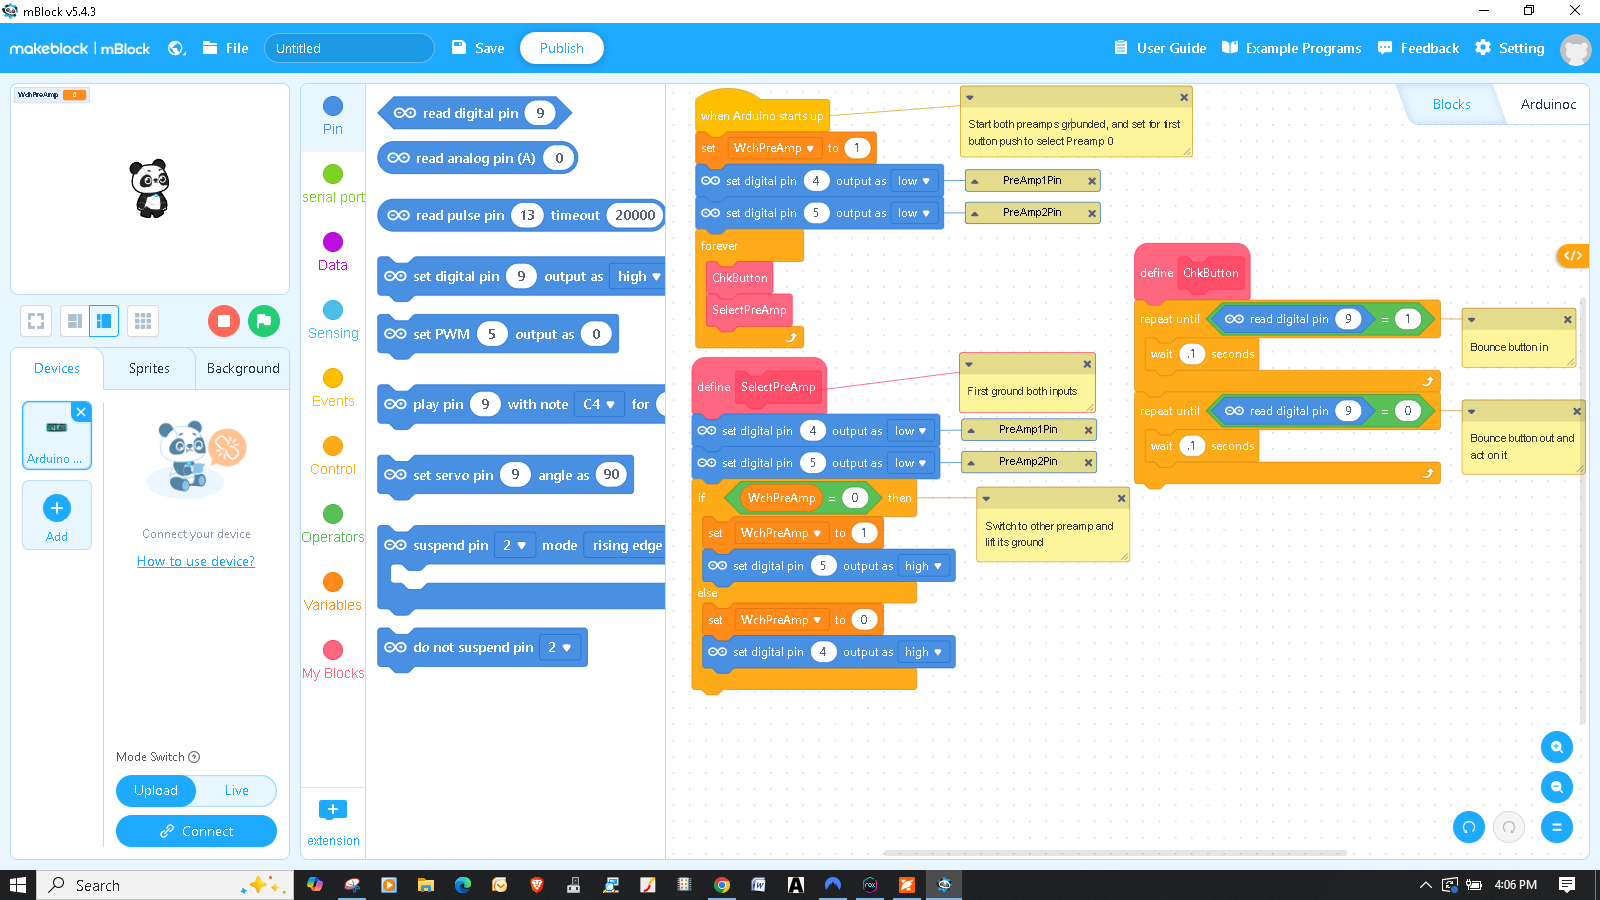The image size is (1600, 900).
Task: Open Setting gear menu
Action: pyautogui.click(x=1510, y=48)
